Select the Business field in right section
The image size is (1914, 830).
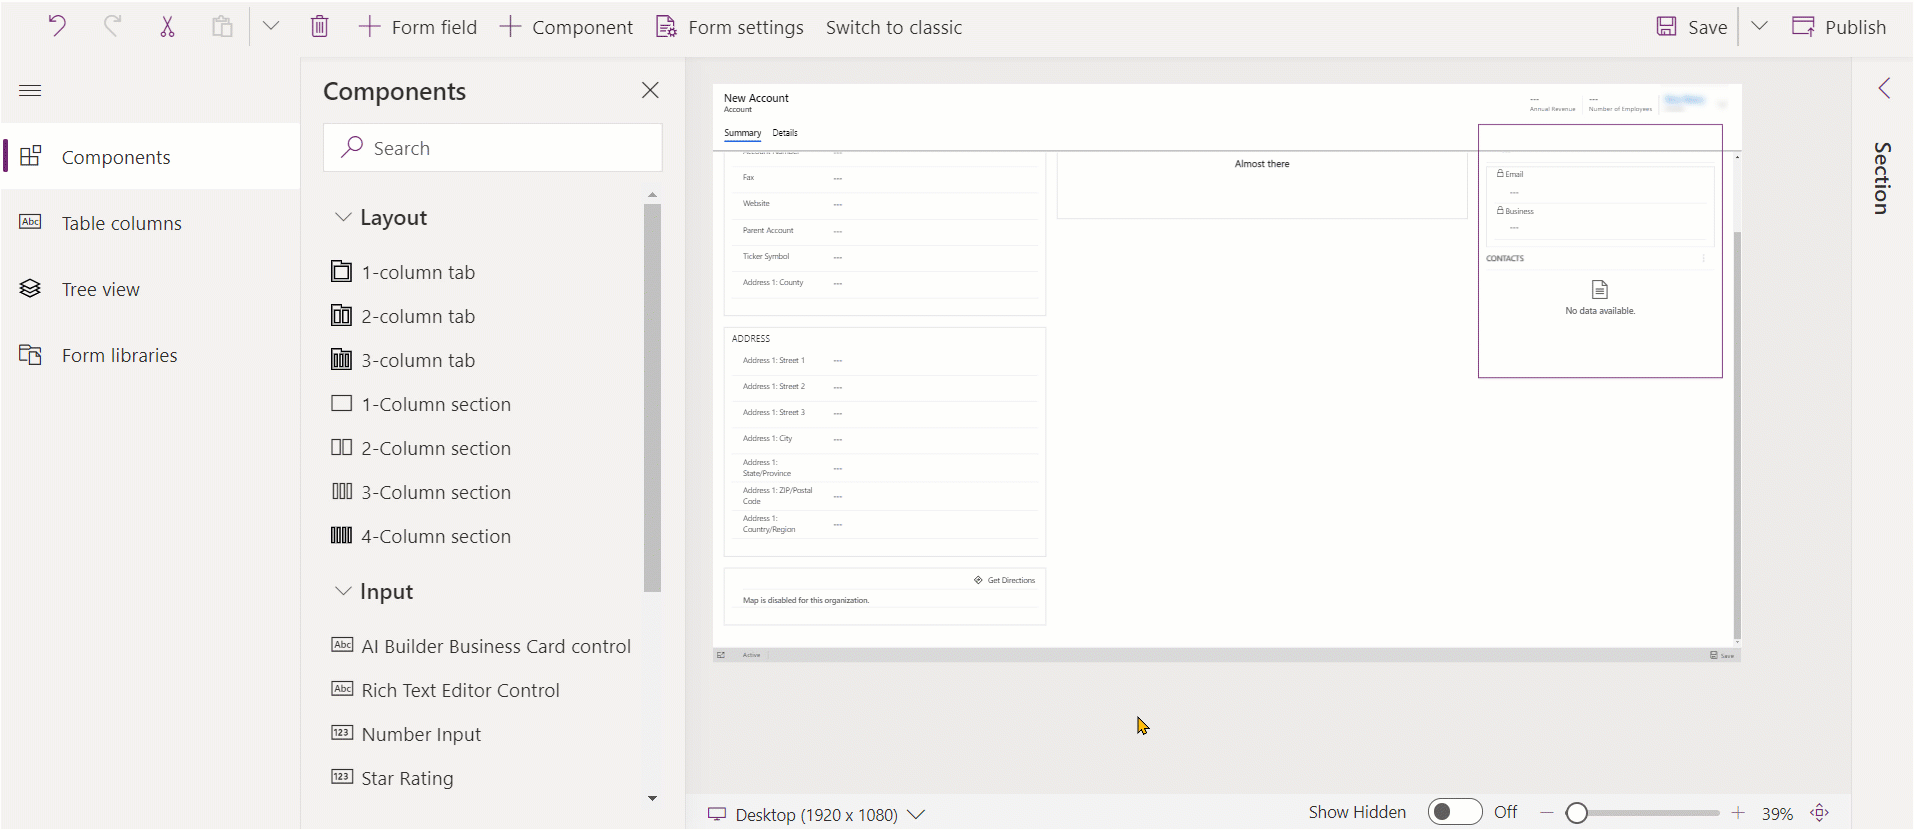point(1600,220)
